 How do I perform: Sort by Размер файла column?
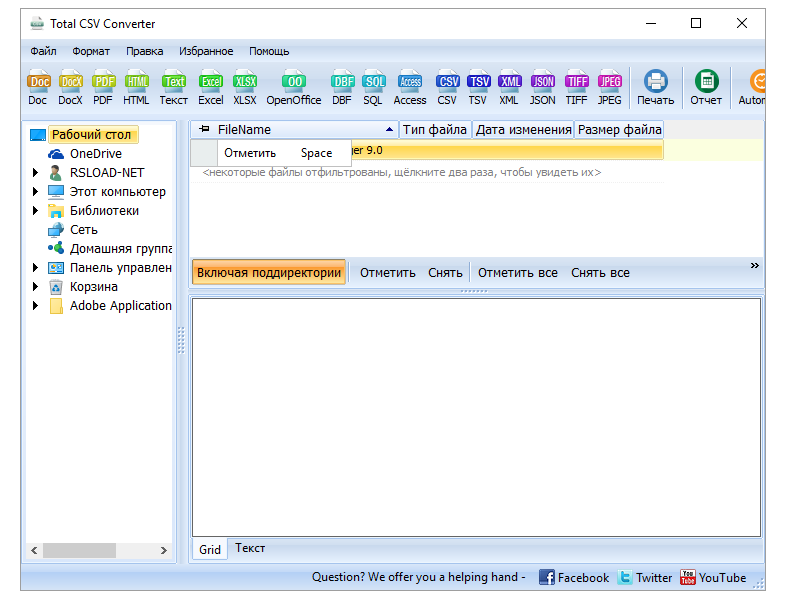click(x=619, y=130)
